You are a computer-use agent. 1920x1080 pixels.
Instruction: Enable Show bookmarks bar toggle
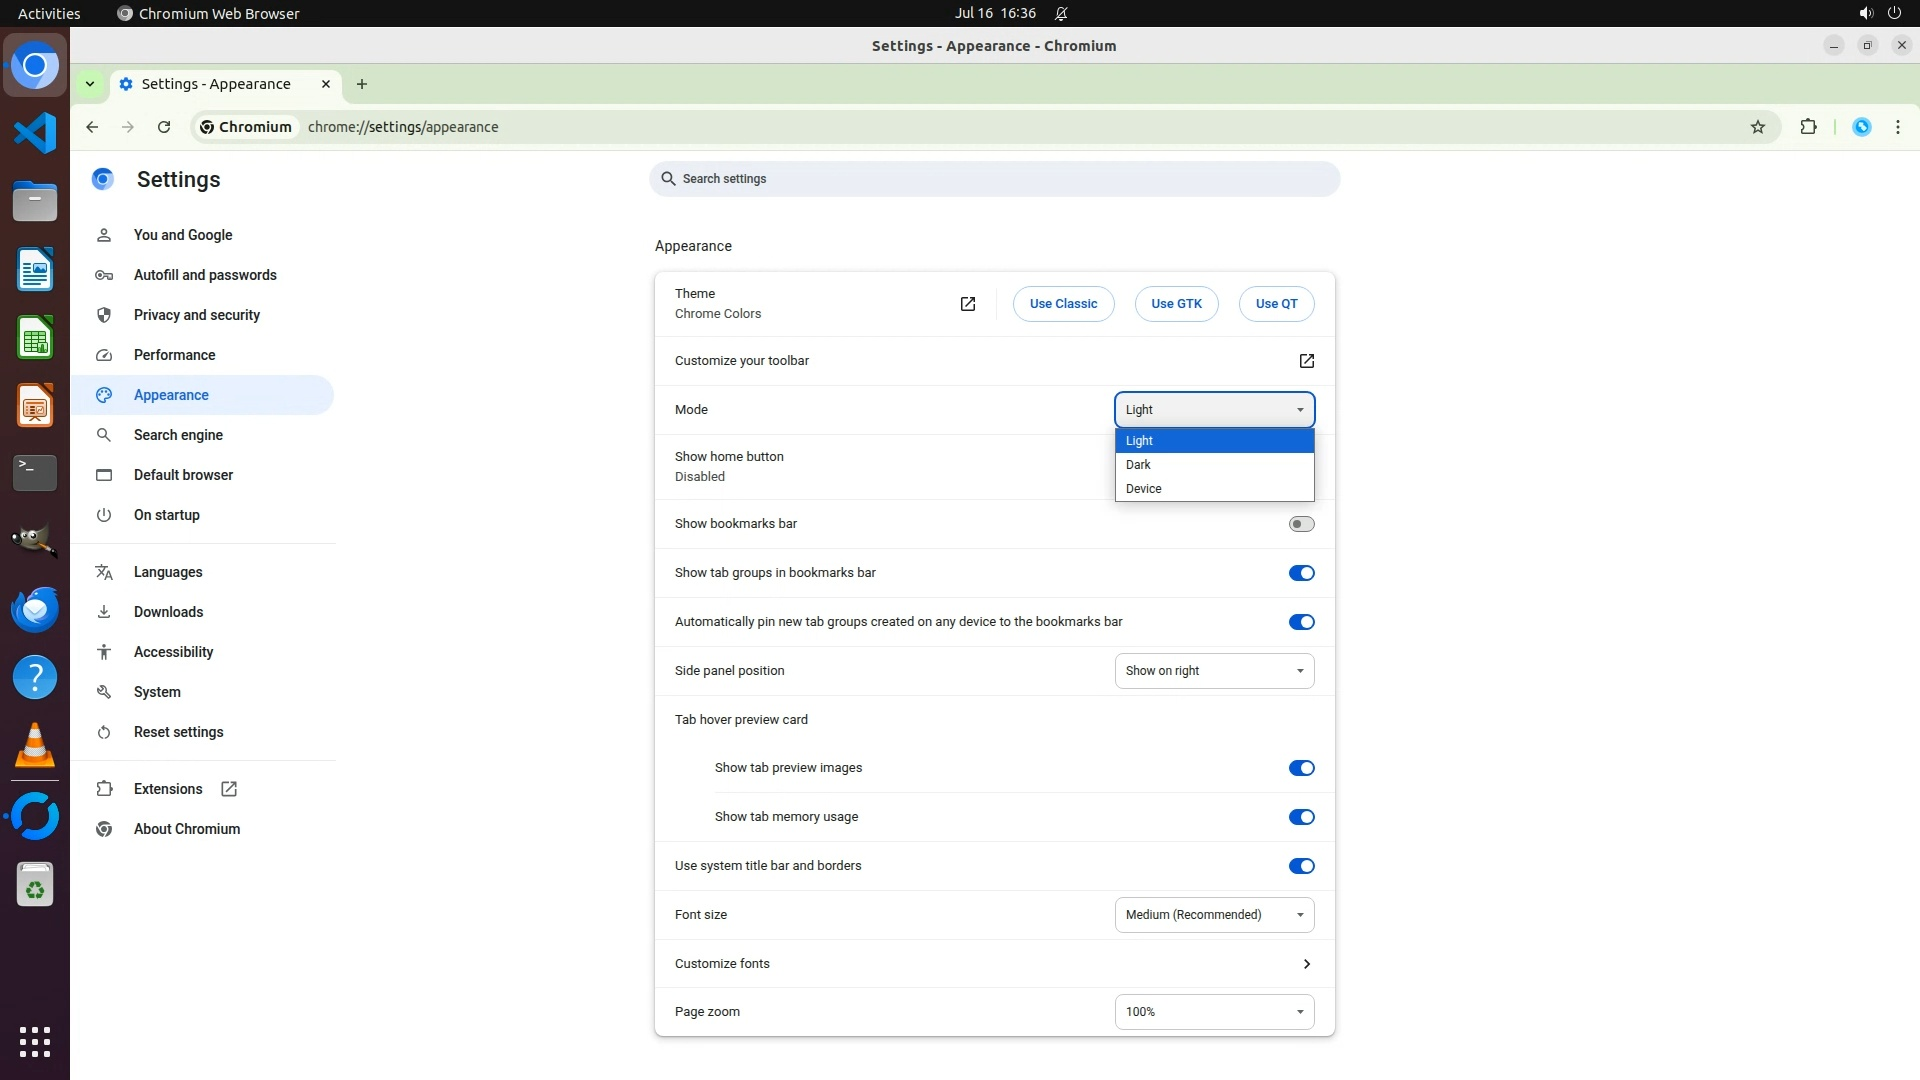[x=1301, y=524]
